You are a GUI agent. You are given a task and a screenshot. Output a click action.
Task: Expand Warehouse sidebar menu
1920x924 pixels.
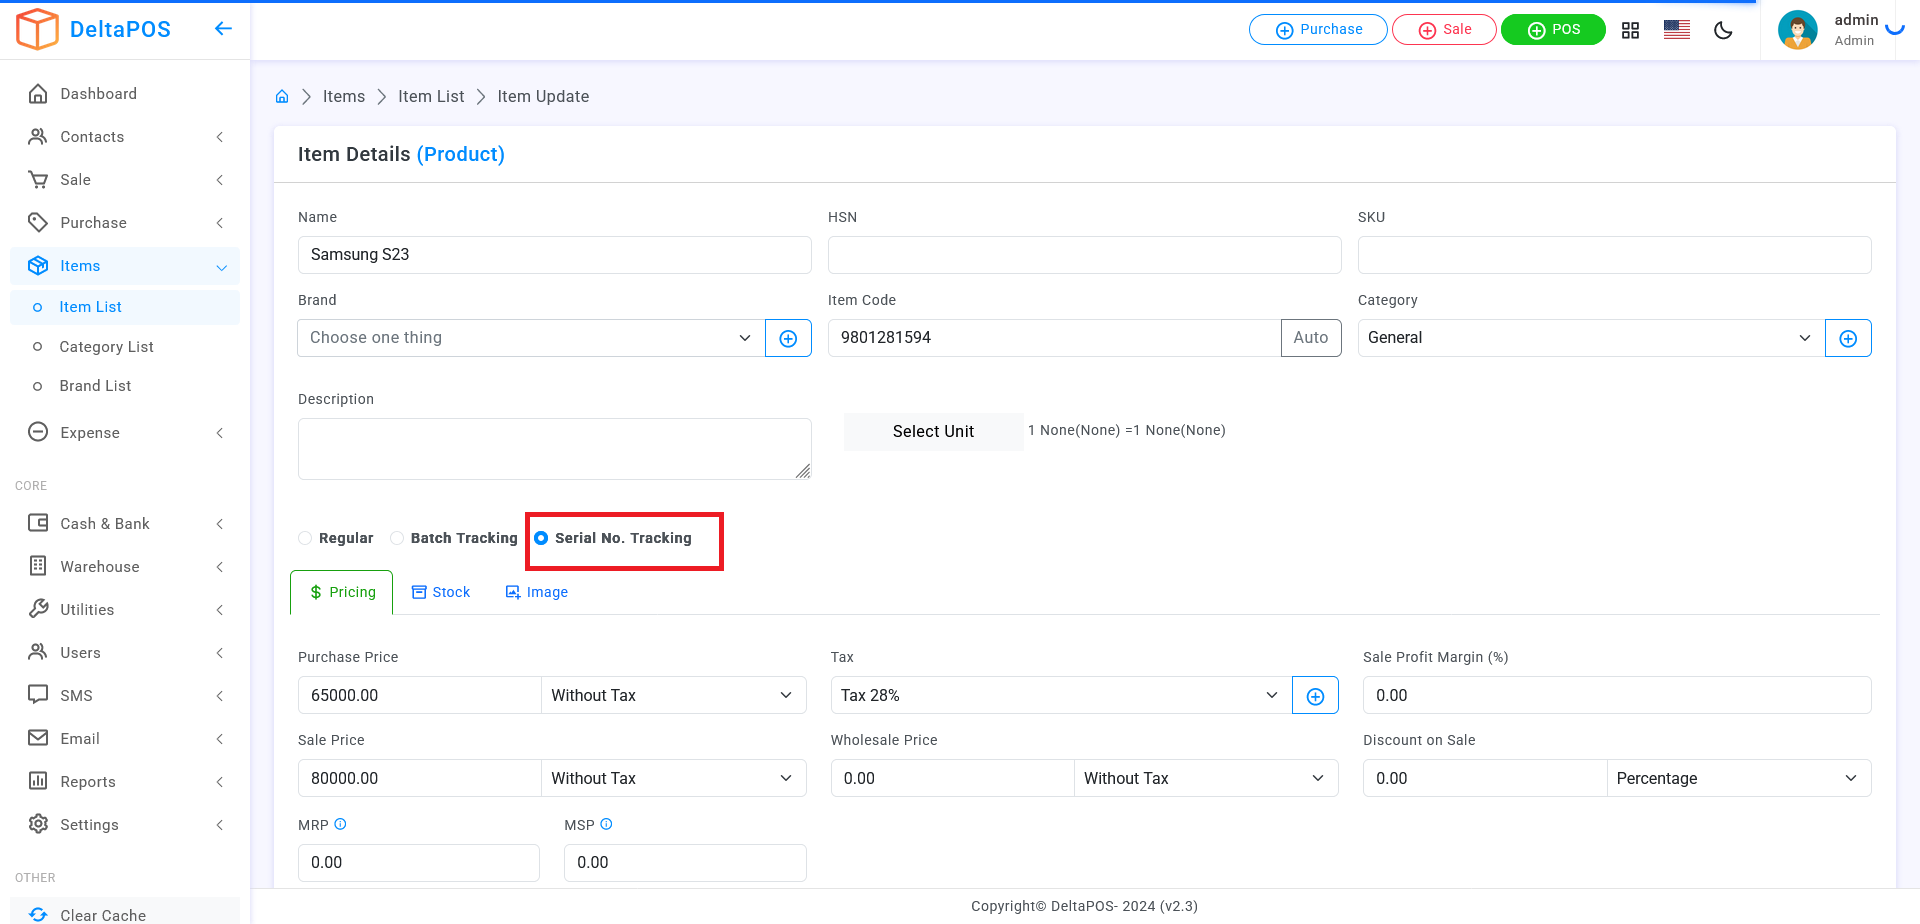click(x=125, y=567)
